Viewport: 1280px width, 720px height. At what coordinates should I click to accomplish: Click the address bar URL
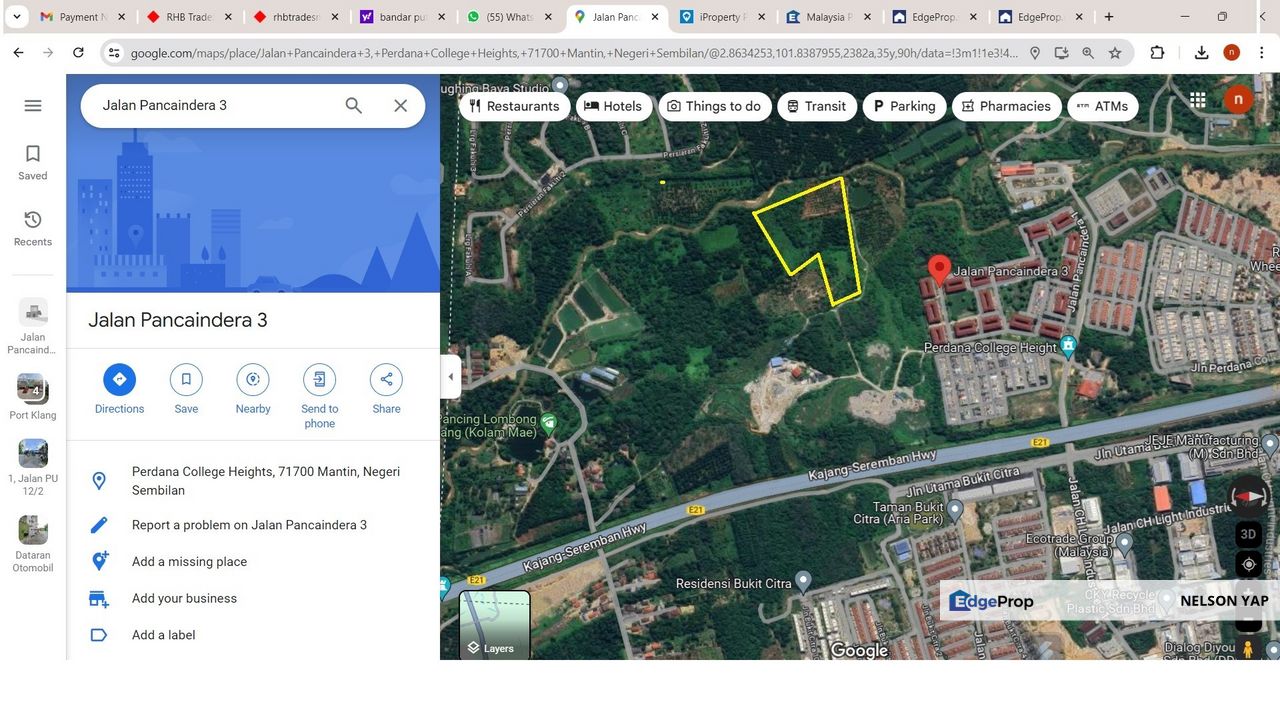coord(575,53)
